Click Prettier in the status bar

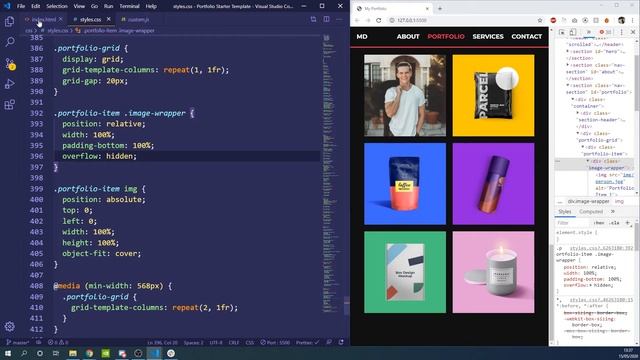point(307,342)
